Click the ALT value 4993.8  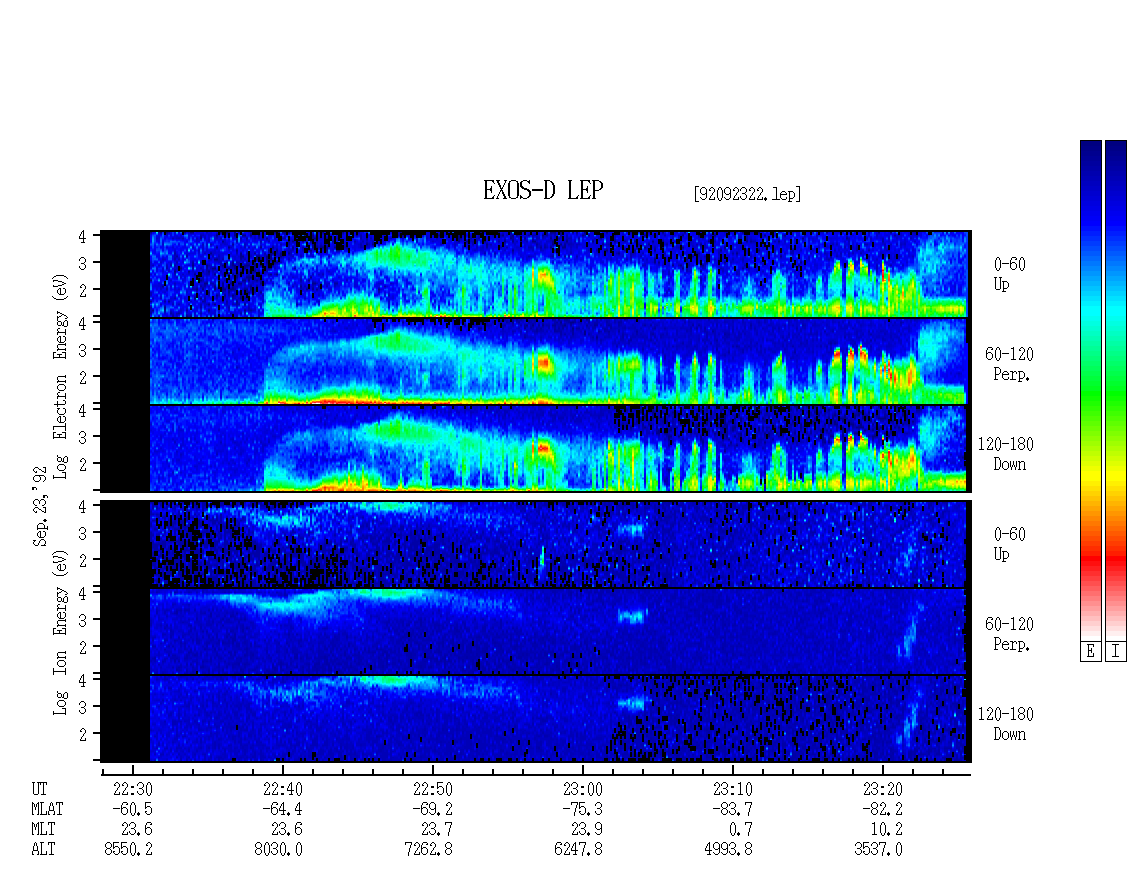coord(728,850)
